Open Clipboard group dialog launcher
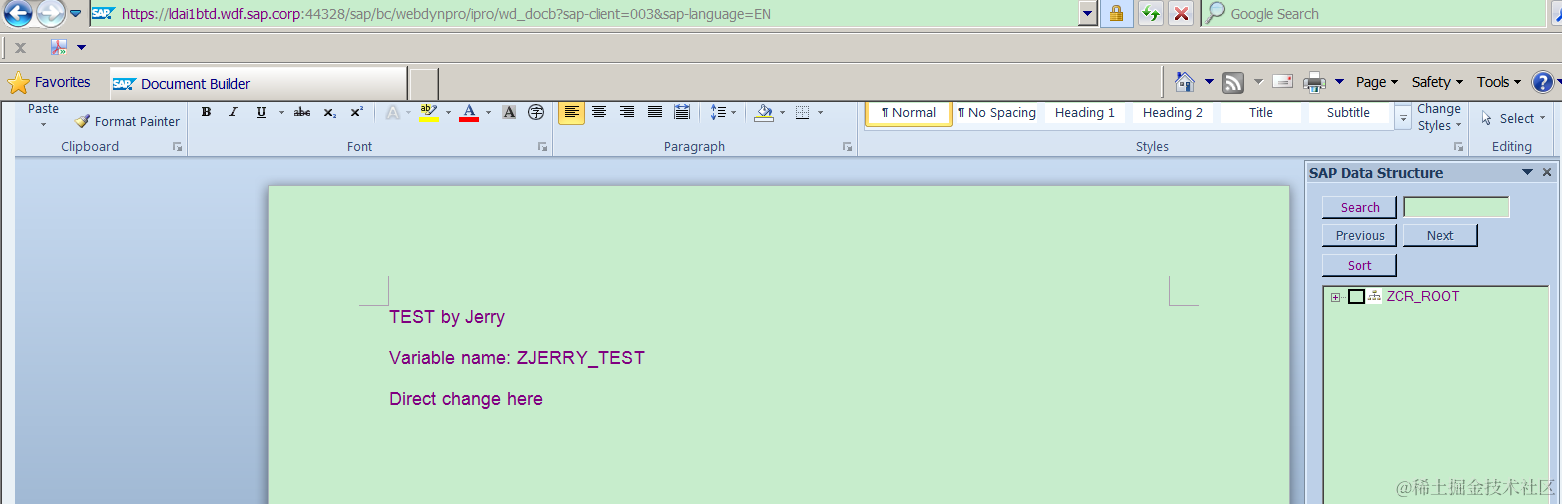 point(177,147)
